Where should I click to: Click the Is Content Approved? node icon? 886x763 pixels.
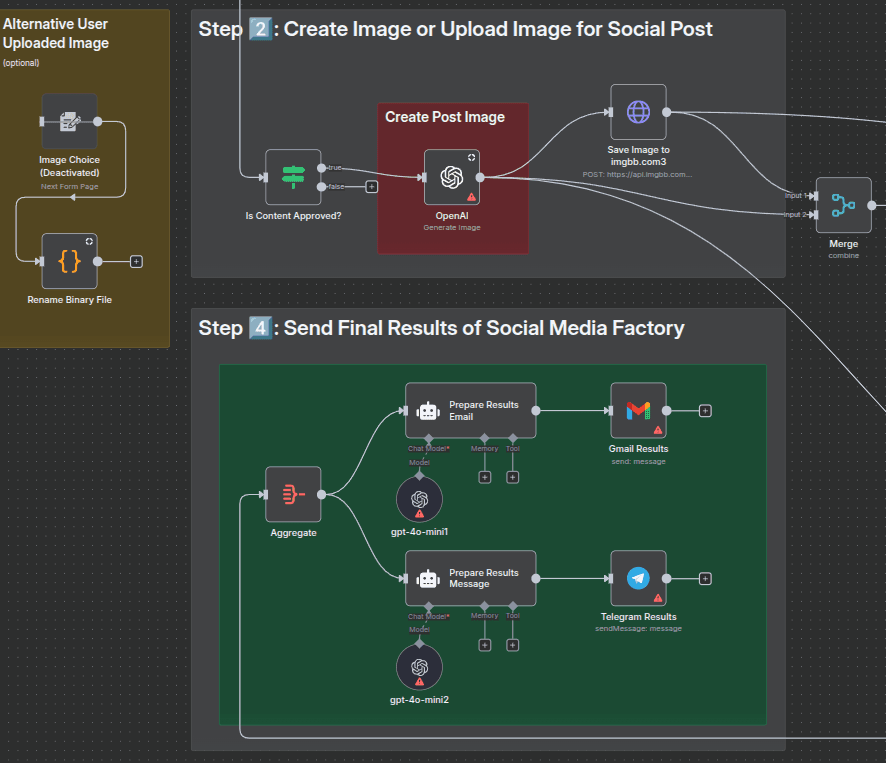click(293, 177)
